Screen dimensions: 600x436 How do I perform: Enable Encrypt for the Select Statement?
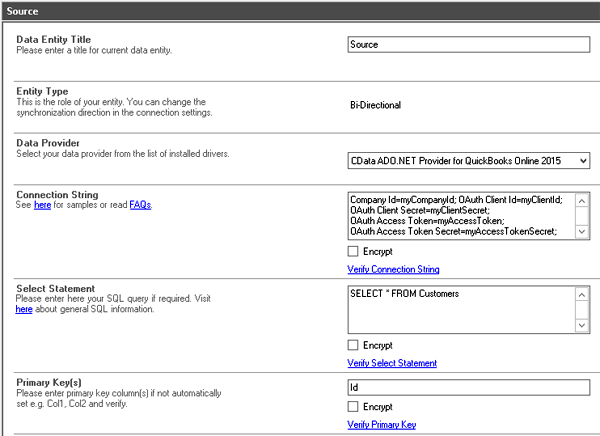(353, 345)
